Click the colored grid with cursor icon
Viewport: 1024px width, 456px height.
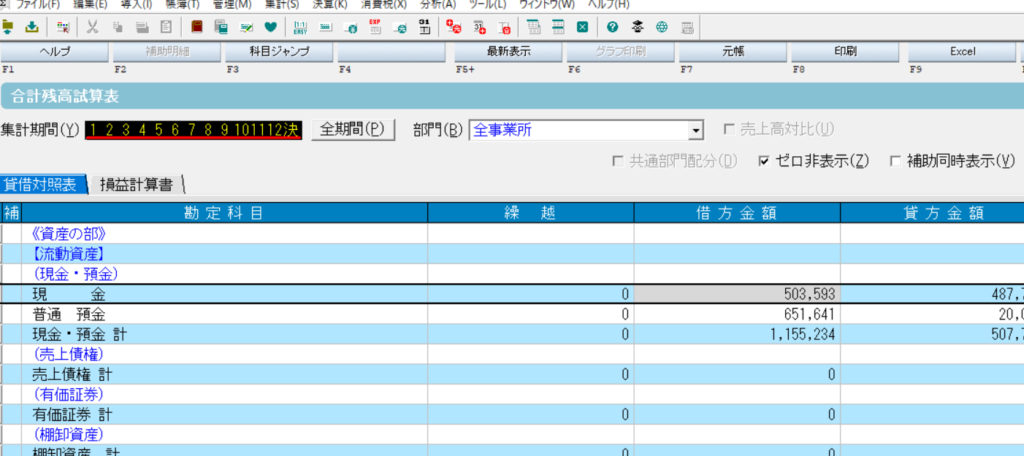click(x=63, y=27)
